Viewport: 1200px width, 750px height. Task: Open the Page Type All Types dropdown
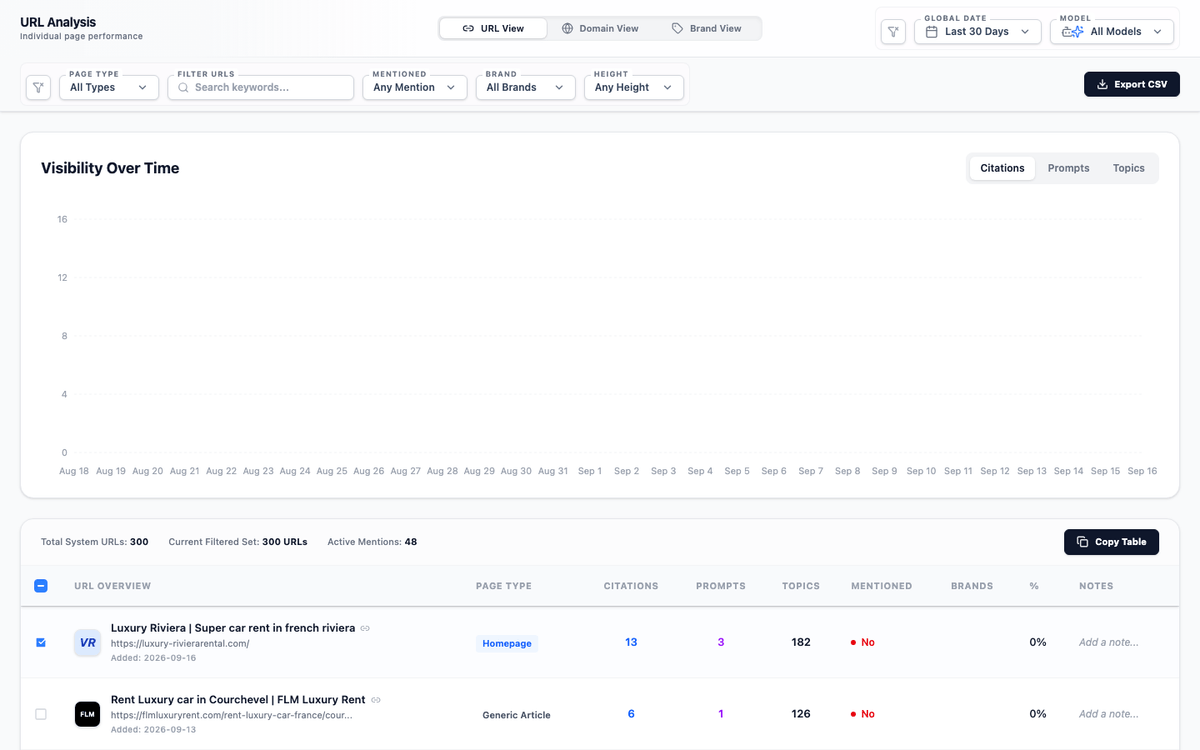[109, 87]
